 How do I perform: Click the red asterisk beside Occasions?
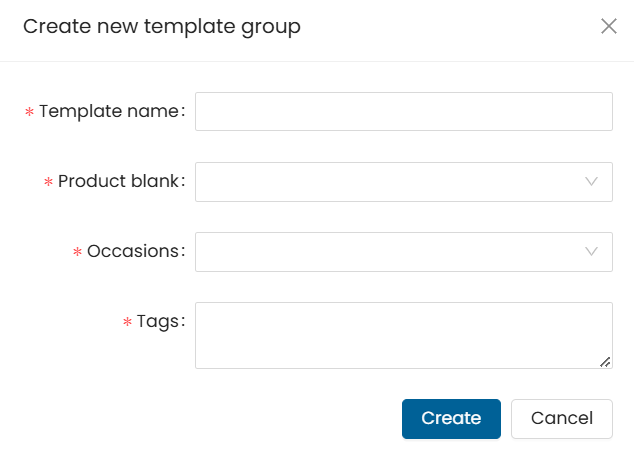point(77,253)
